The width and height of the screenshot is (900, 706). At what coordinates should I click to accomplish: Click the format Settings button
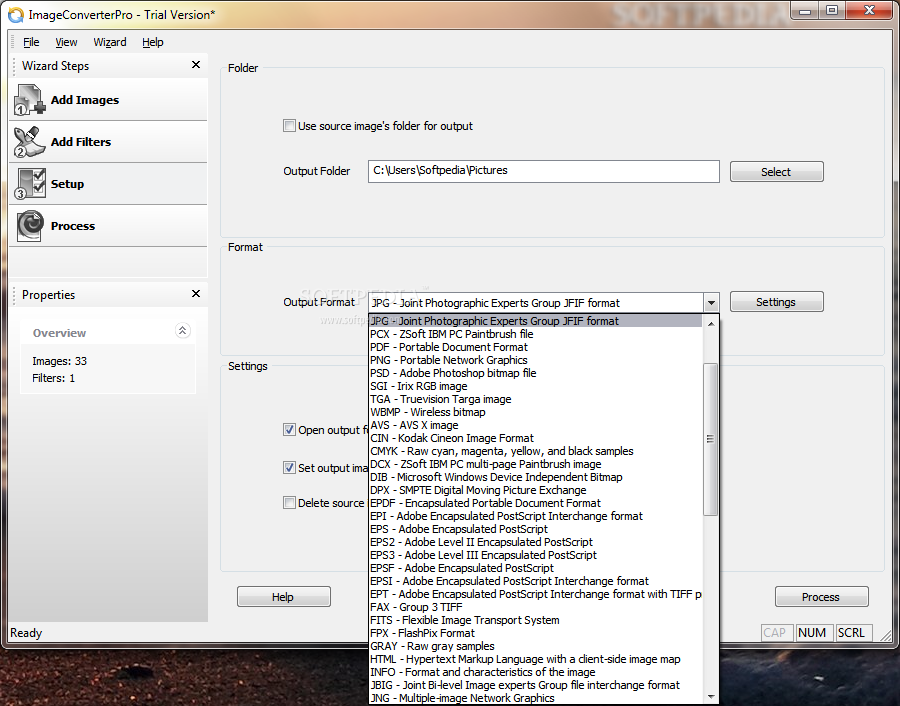click(777, 302)
